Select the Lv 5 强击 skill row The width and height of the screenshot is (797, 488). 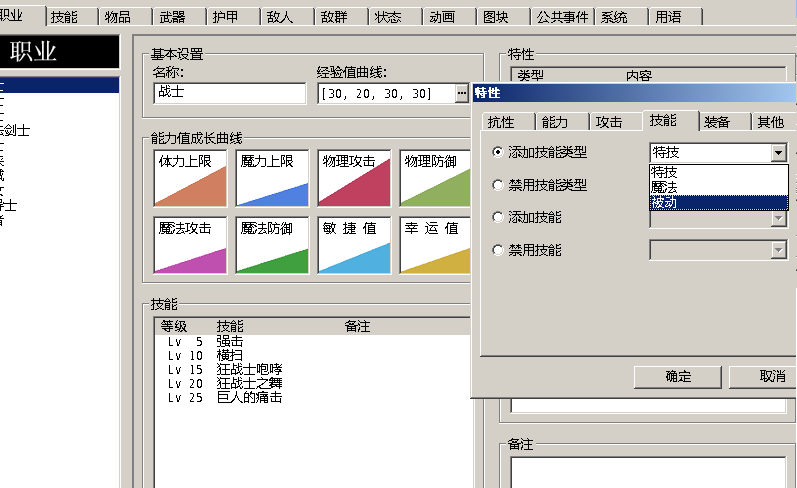coord(313,341)
